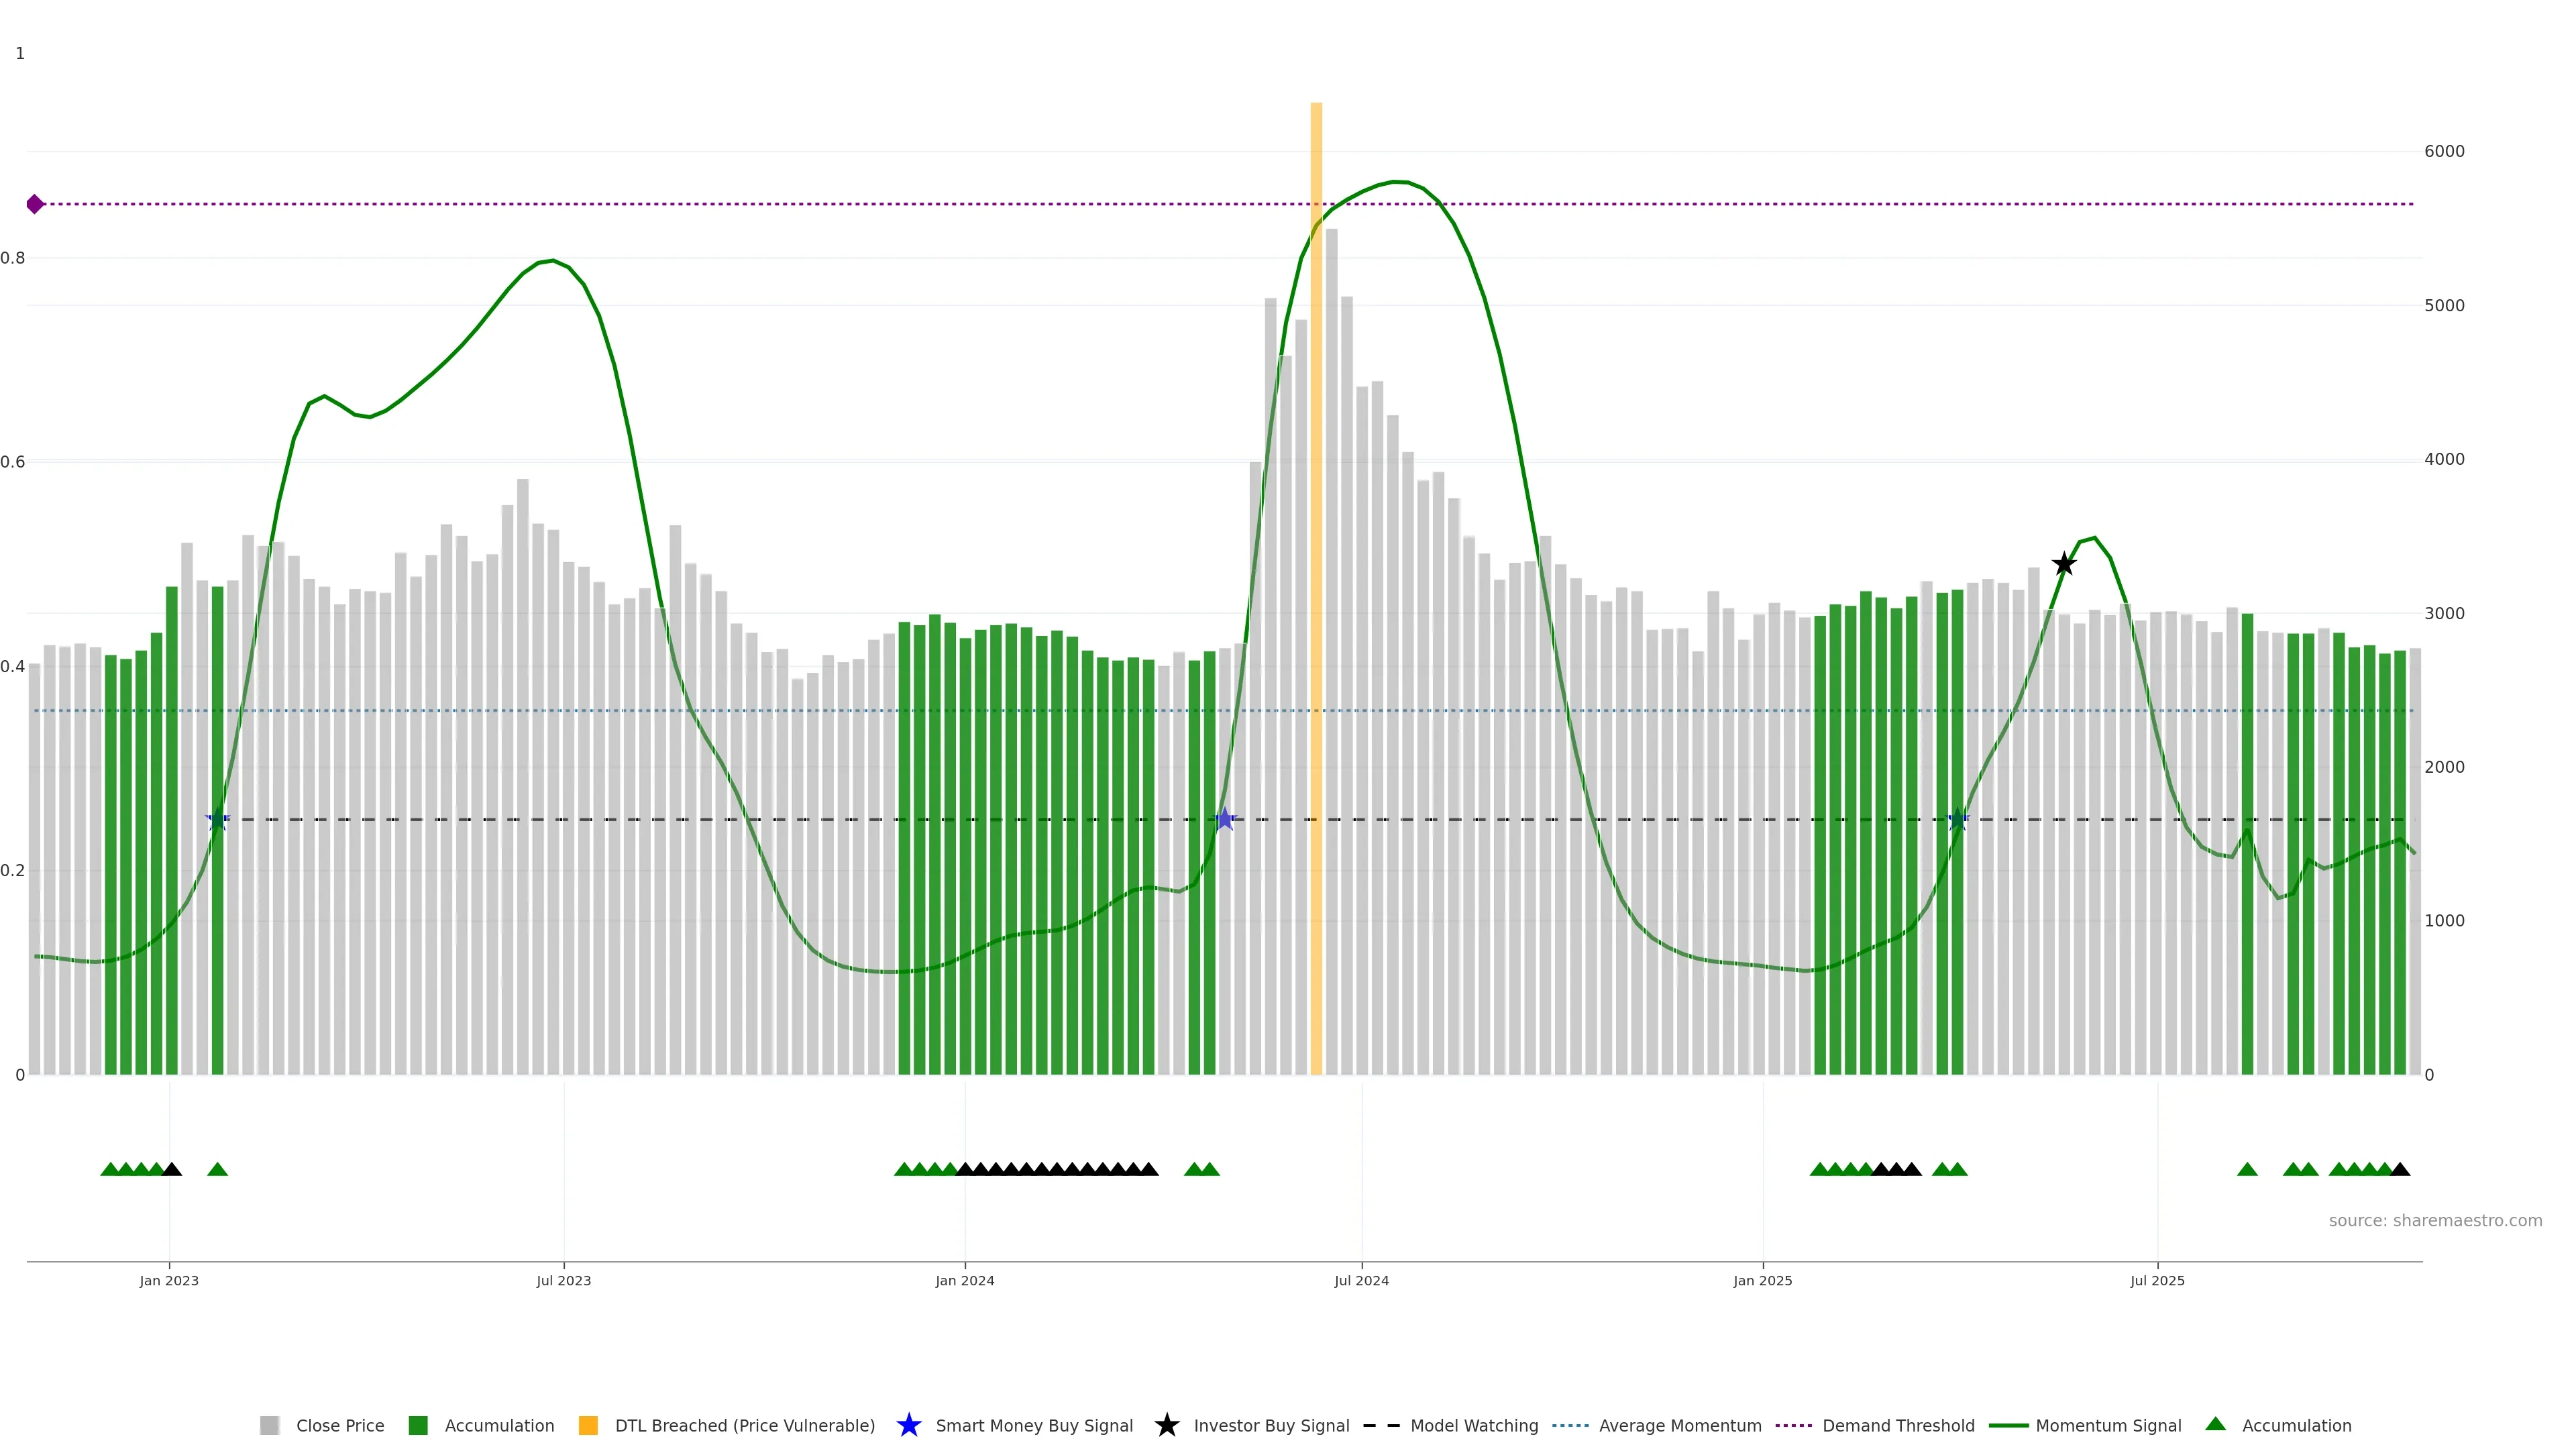The image size is (2576, 1449).
Task: Click the black Investor Buy Signal star on chart
Action: pyautogui.click(x=2064, y=564)
